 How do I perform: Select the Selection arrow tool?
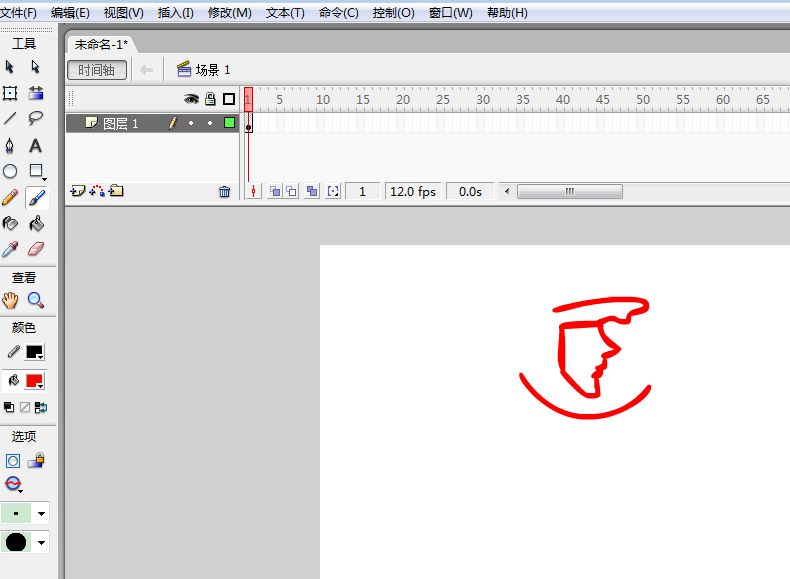coord(9,67)
